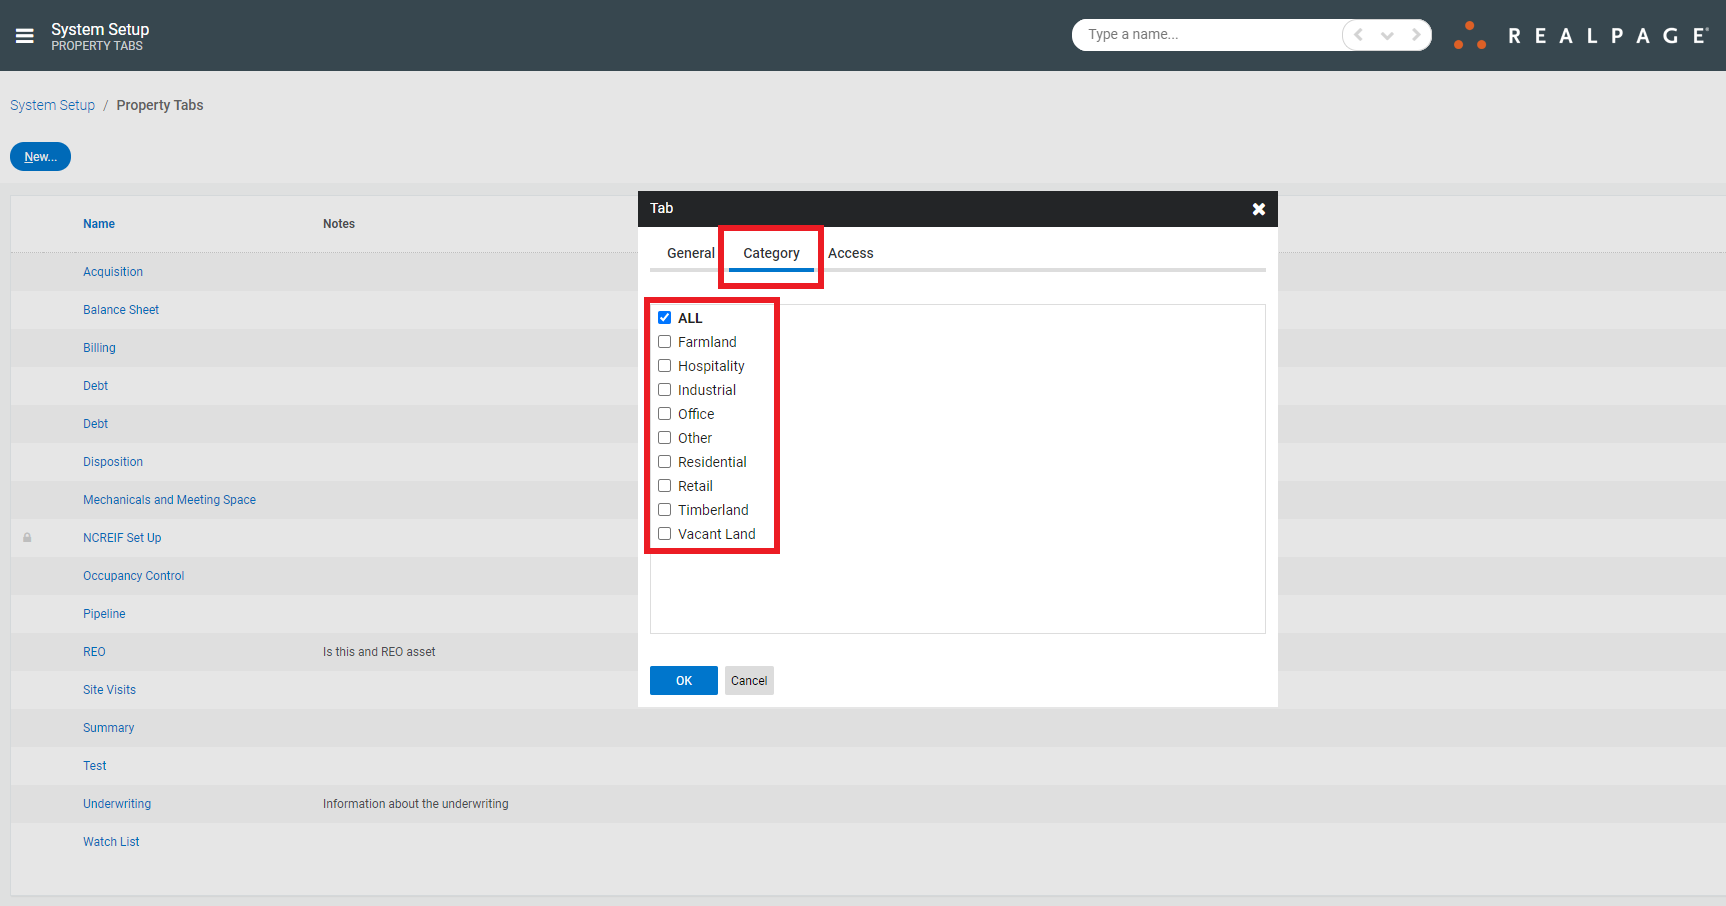Screen dimensions: 1726x906
Task: Cancel the Tab dialog
Action: point(749,681)
